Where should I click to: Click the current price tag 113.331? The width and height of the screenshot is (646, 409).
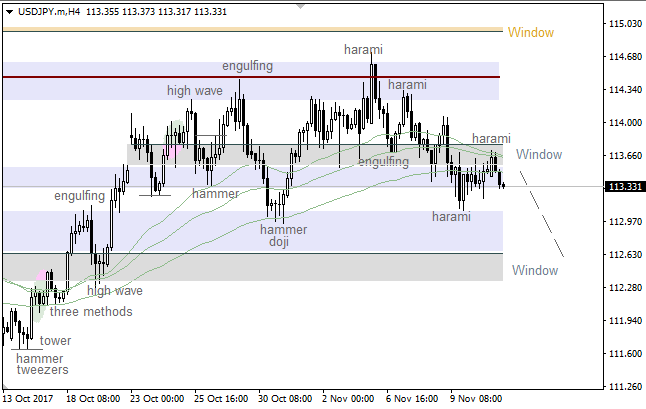click(x=625, y=186)
